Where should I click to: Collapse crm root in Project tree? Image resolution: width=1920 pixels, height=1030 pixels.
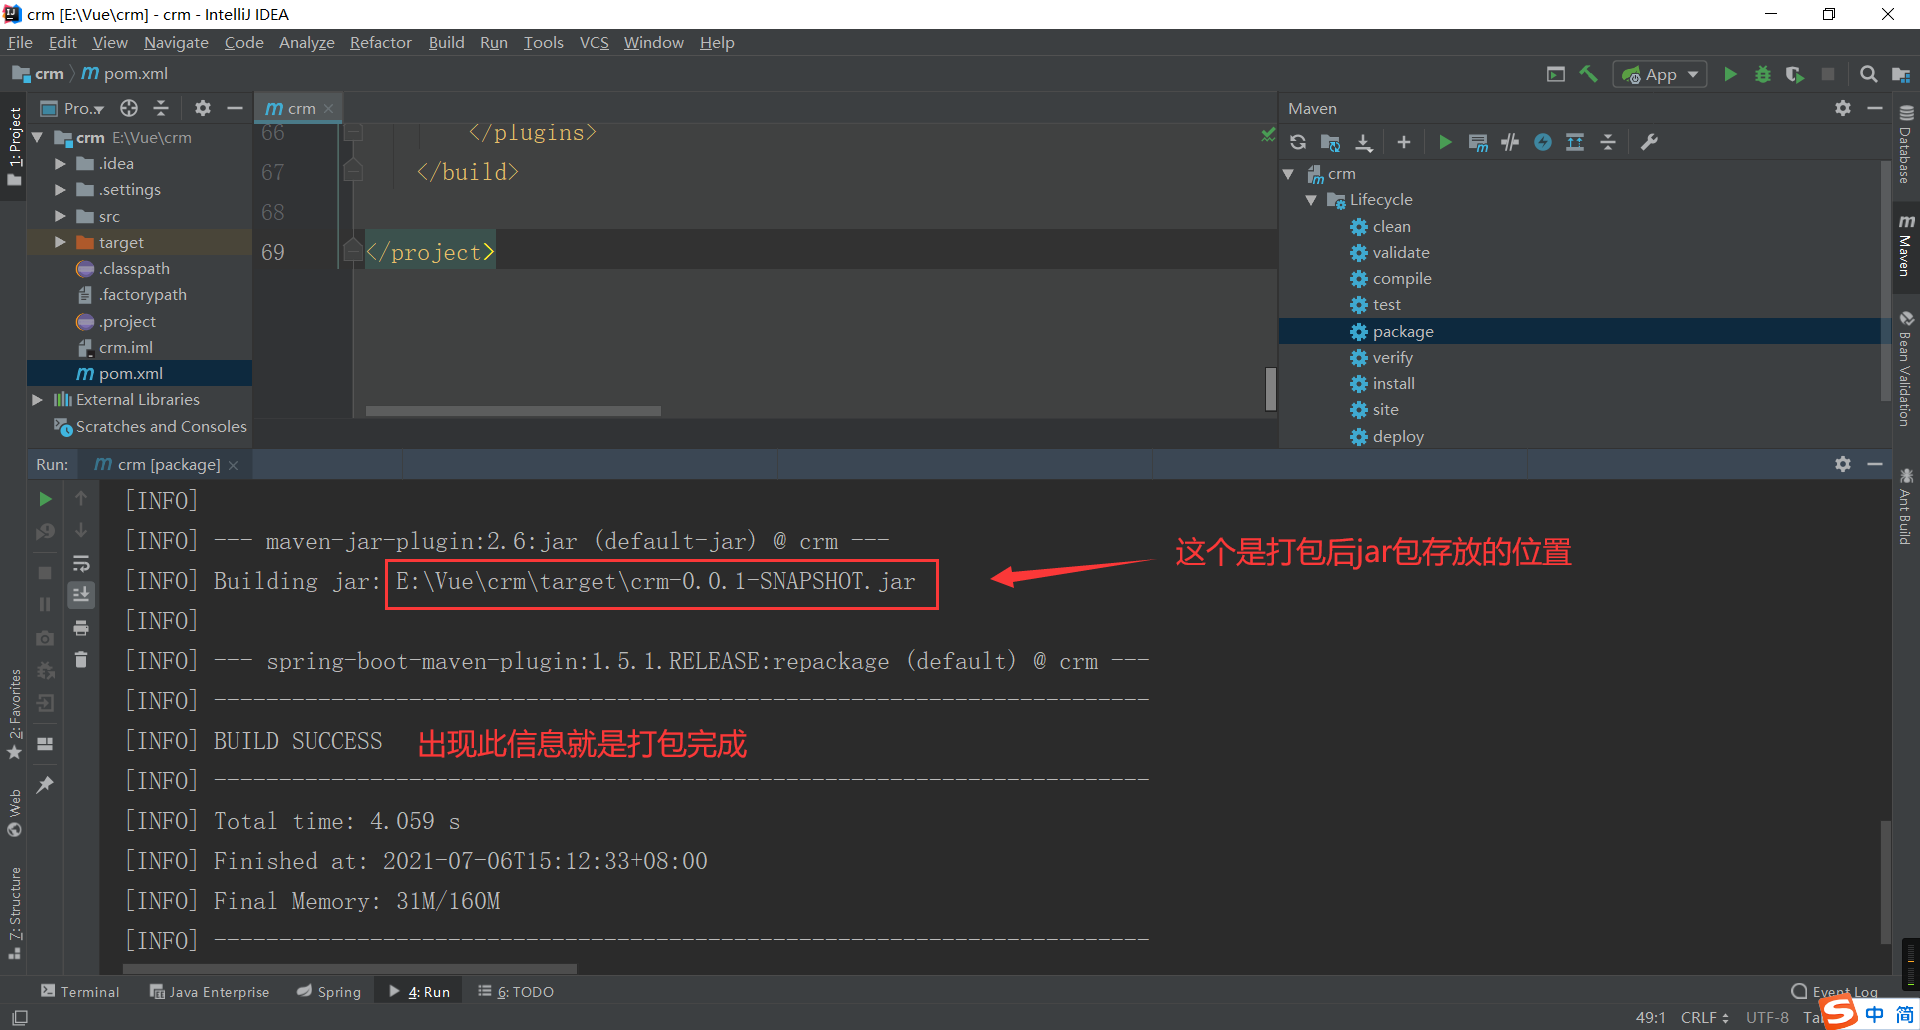click(x=37, y=137)
